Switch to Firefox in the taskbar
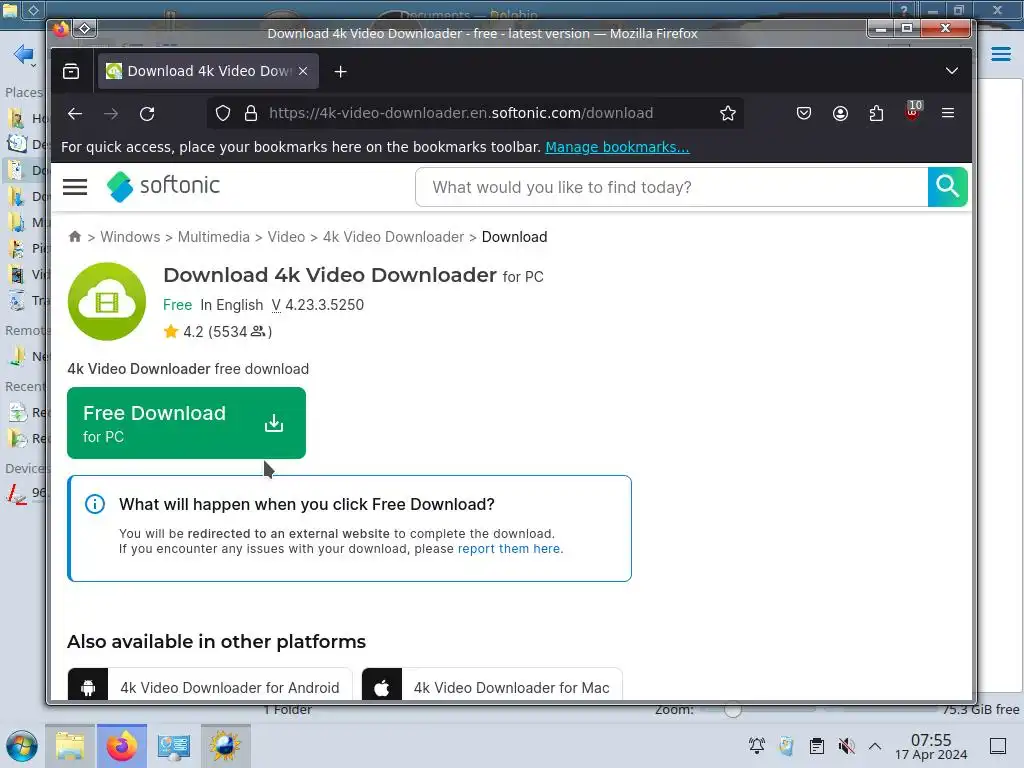Image resolution: width=1024 pixels, height=768 pixels. [122, 746]
